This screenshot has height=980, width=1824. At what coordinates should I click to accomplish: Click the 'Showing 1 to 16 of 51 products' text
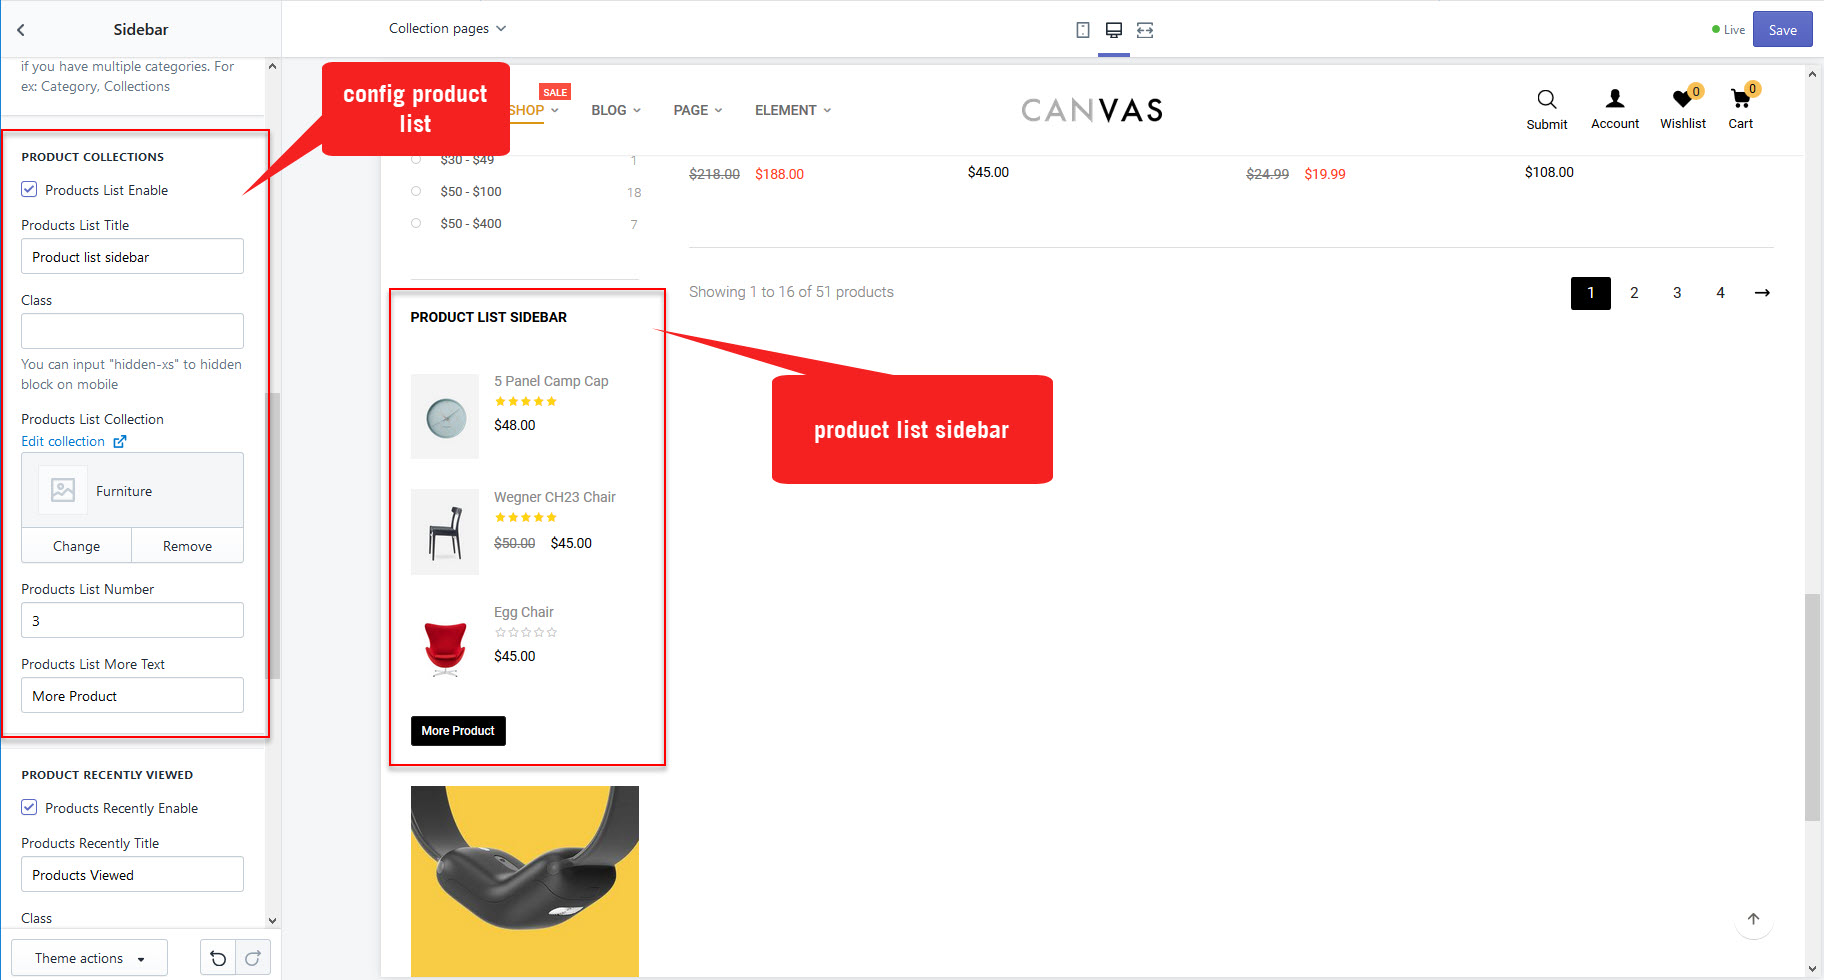click(791, 292)
